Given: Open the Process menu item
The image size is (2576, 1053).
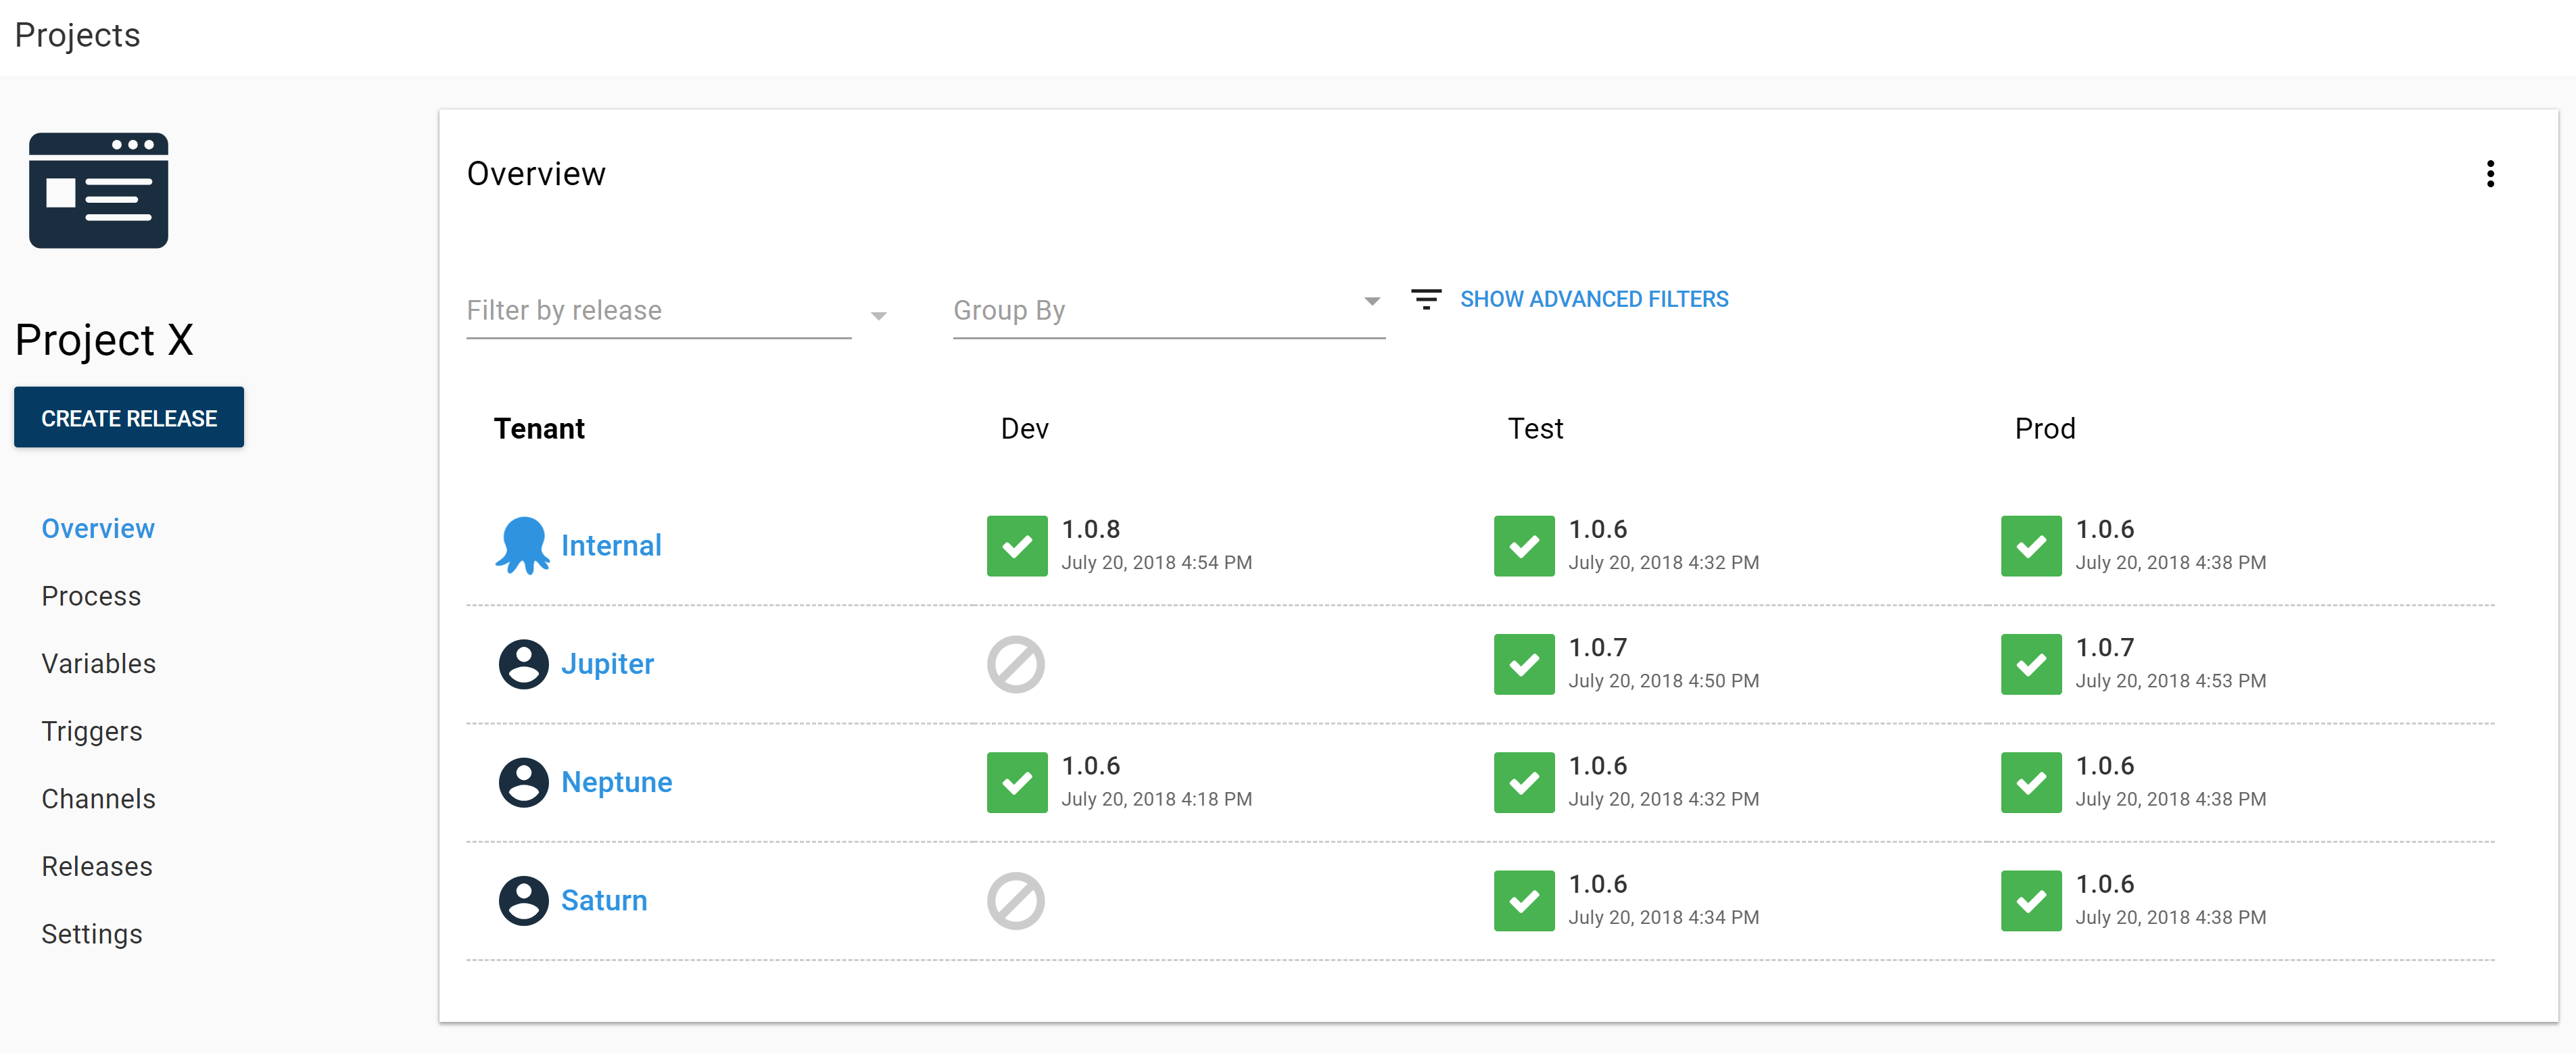Looking at the screenshot, I should 91,596.
